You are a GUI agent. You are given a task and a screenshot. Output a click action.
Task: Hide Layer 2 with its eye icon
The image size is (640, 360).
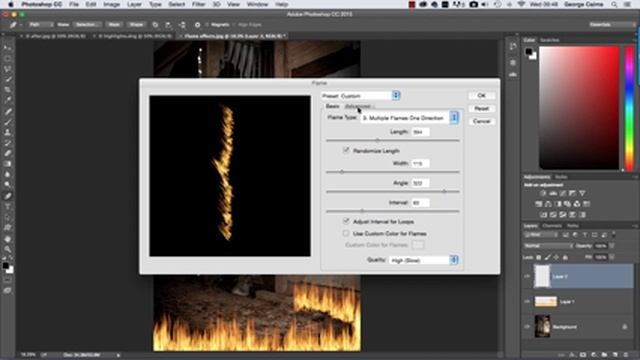(x=527, y=276)
